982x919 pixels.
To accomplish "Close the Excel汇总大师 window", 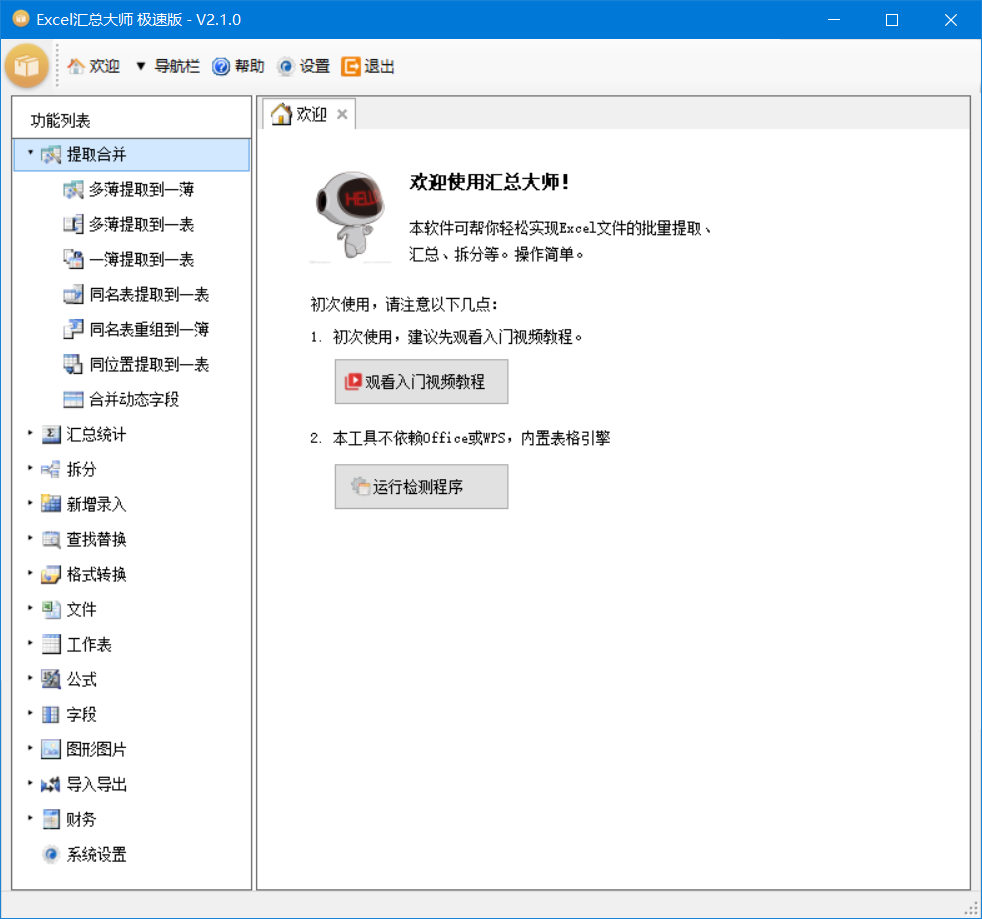I will (x=951, y=19).
